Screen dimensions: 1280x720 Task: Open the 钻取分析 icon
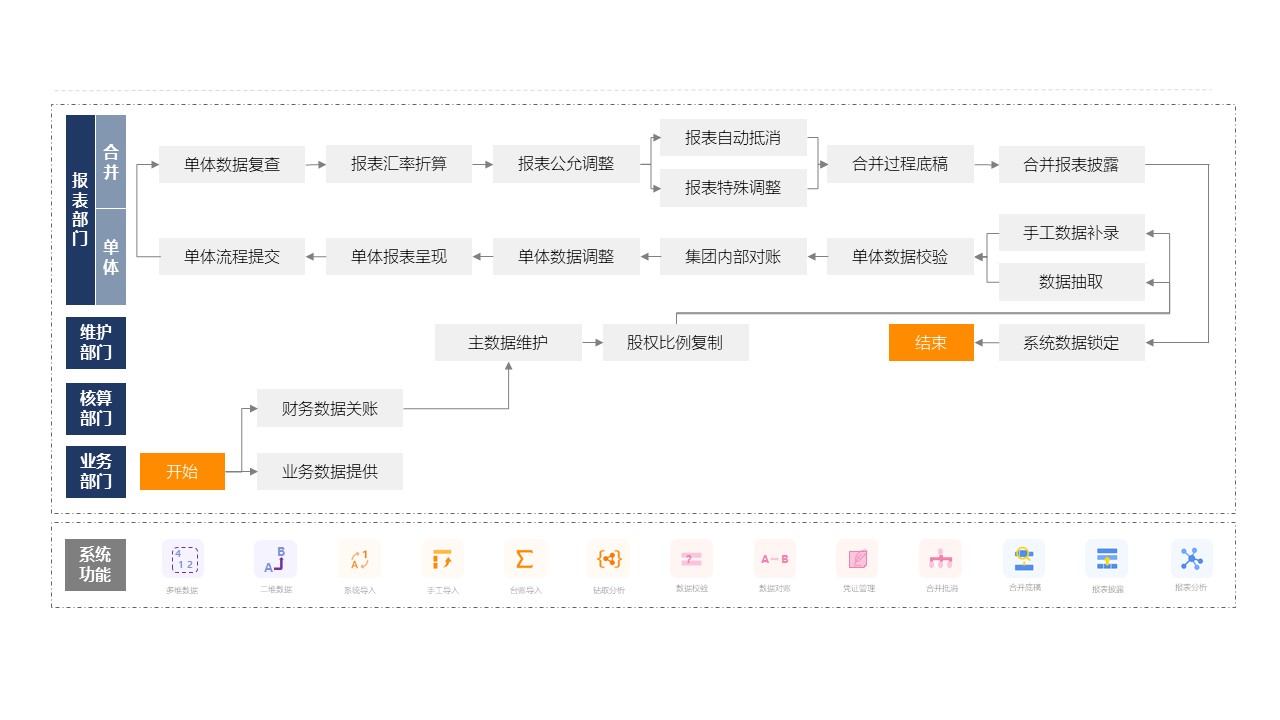[x=609, y=559]
